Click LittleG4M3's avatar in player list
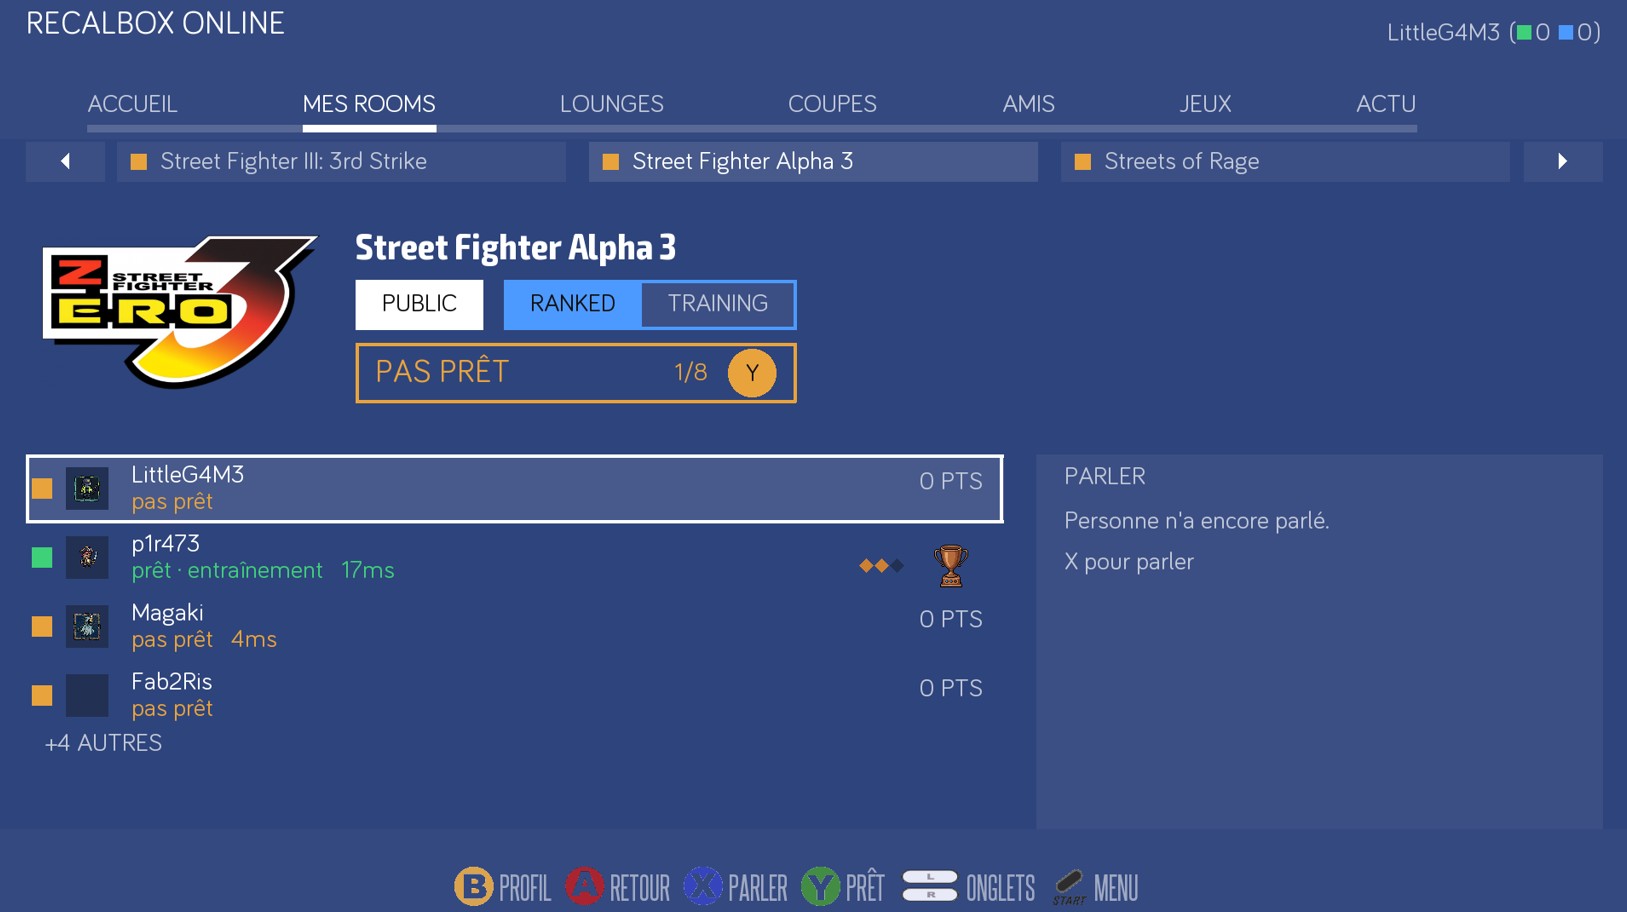The width and height of the screenshot is (1627, 912). [87, 489]
